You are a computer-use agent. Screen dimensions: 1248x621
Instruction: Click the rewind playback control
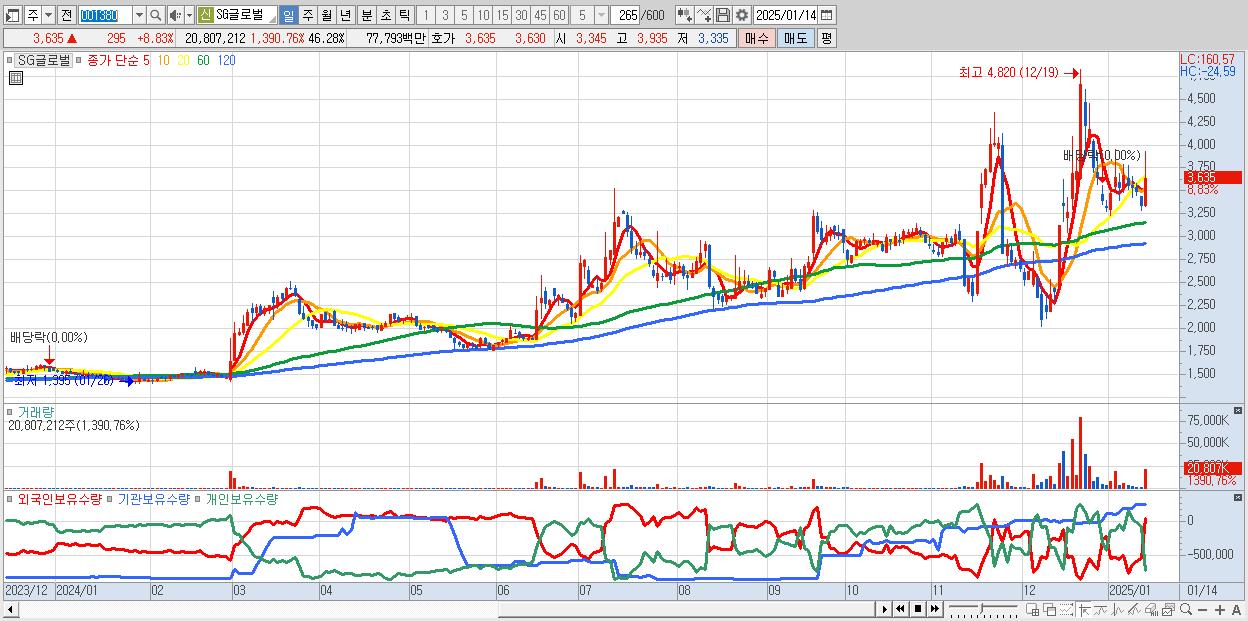(x=900, y=609)
